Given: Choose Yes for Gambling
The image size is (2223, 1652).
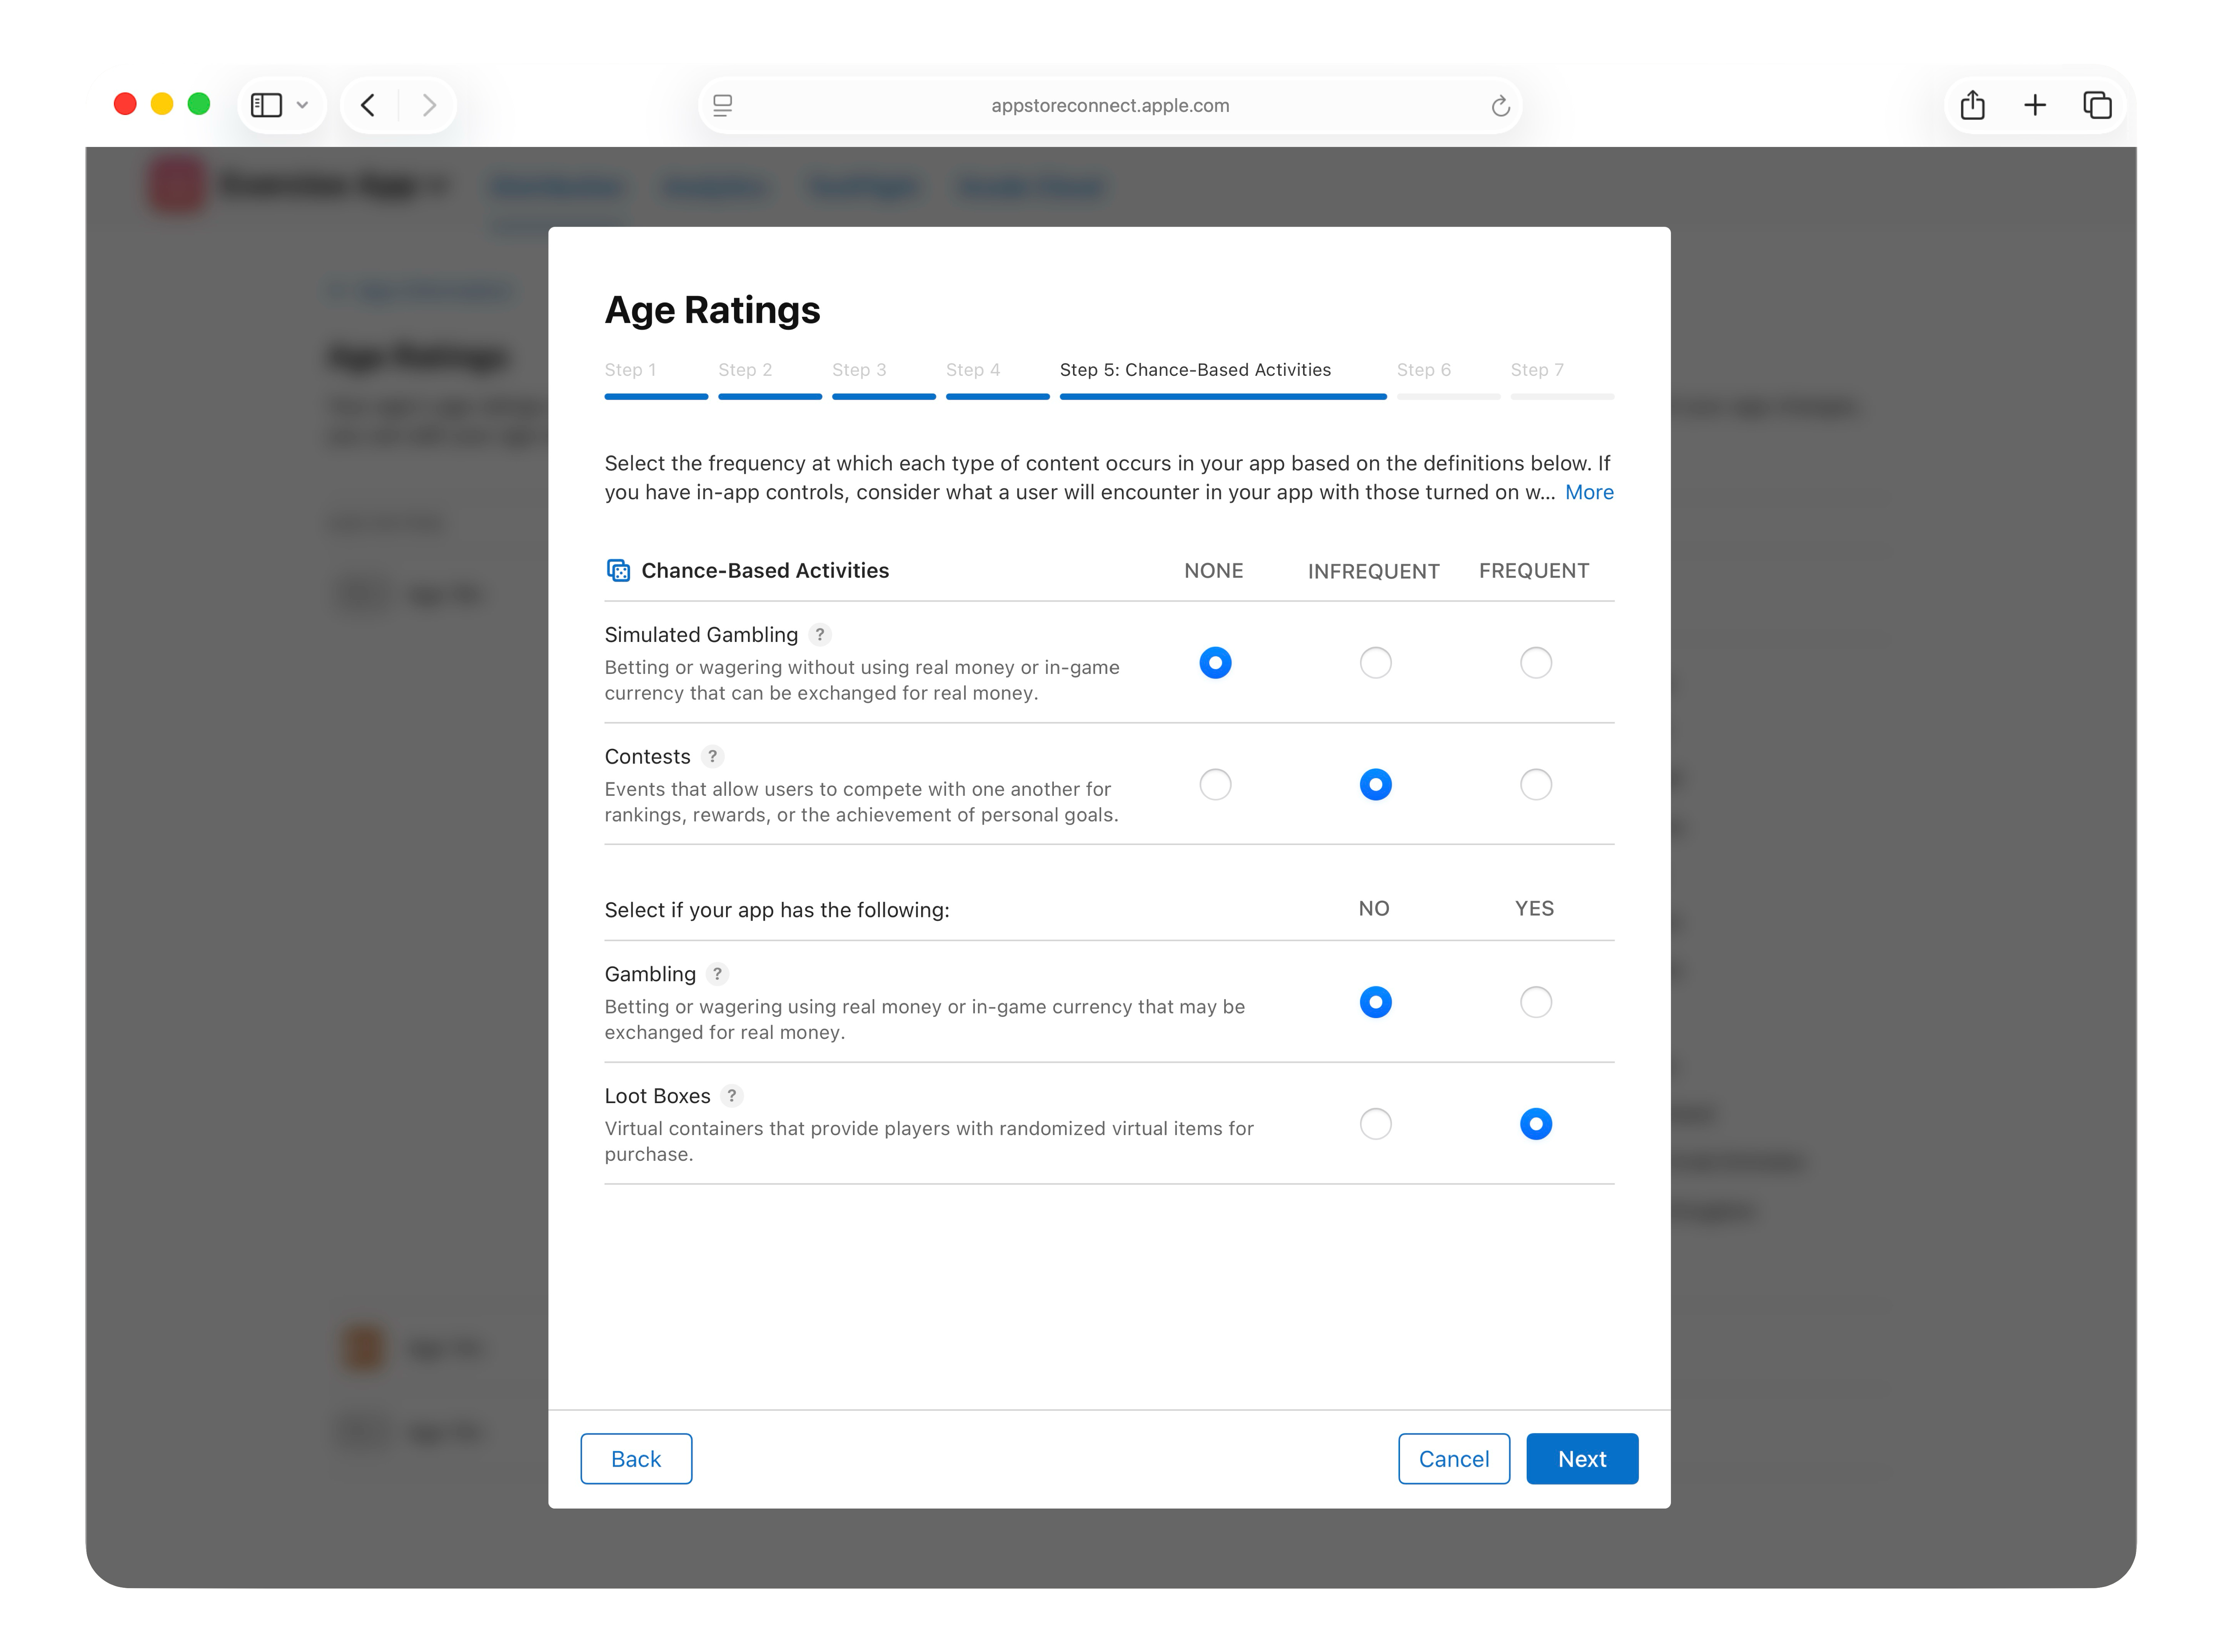Looking at the screenshot, I should point(1535,1002).
